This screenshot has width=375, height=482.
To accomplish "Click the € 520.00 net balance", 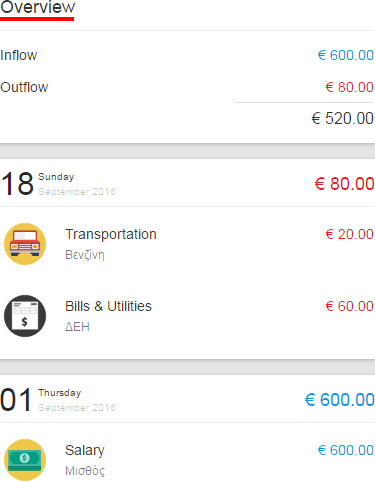I will (x=343, y=118).
